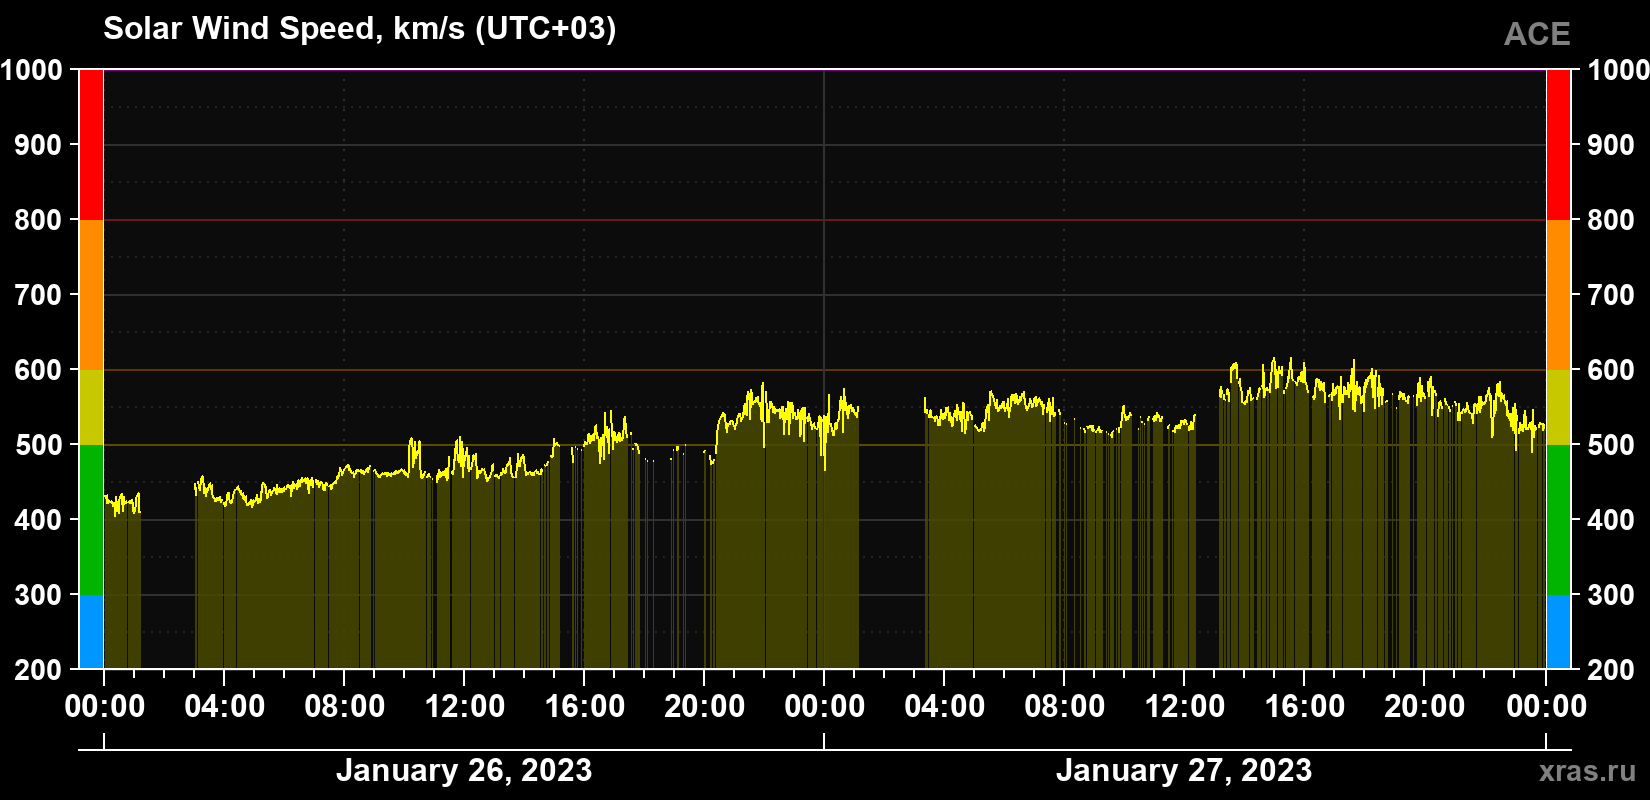This screenshot has height=800, width=1650.
Task: Click the 00:00 label between the two dates
Action: coord(825,707)
